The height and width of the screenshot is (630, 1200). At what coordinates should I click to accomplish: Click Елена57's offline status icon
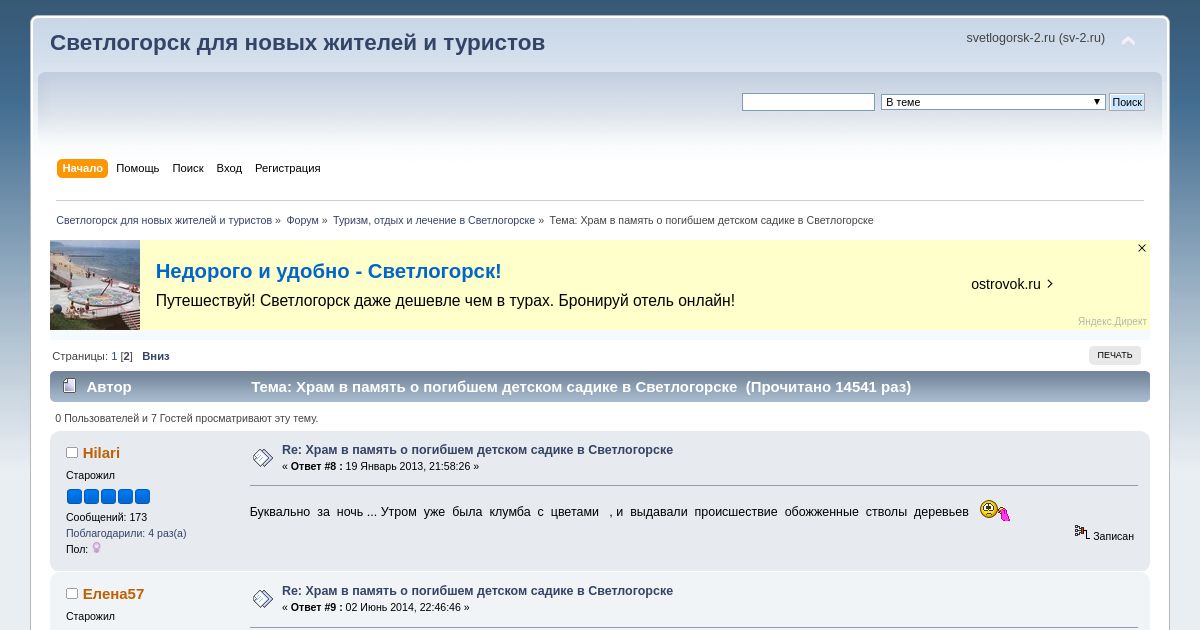[72, 594]
